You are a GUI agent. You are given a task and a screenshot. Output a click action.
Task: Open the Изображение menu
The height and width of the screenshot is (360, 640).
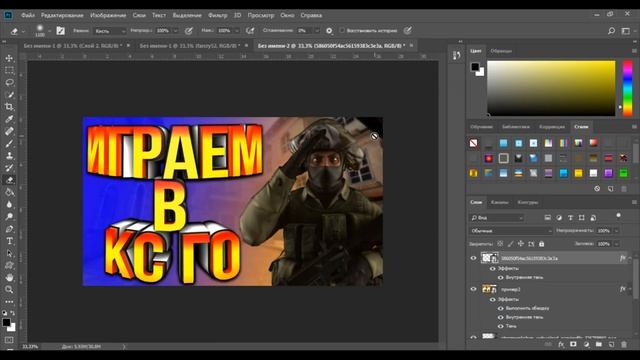(x=108, y=15)
